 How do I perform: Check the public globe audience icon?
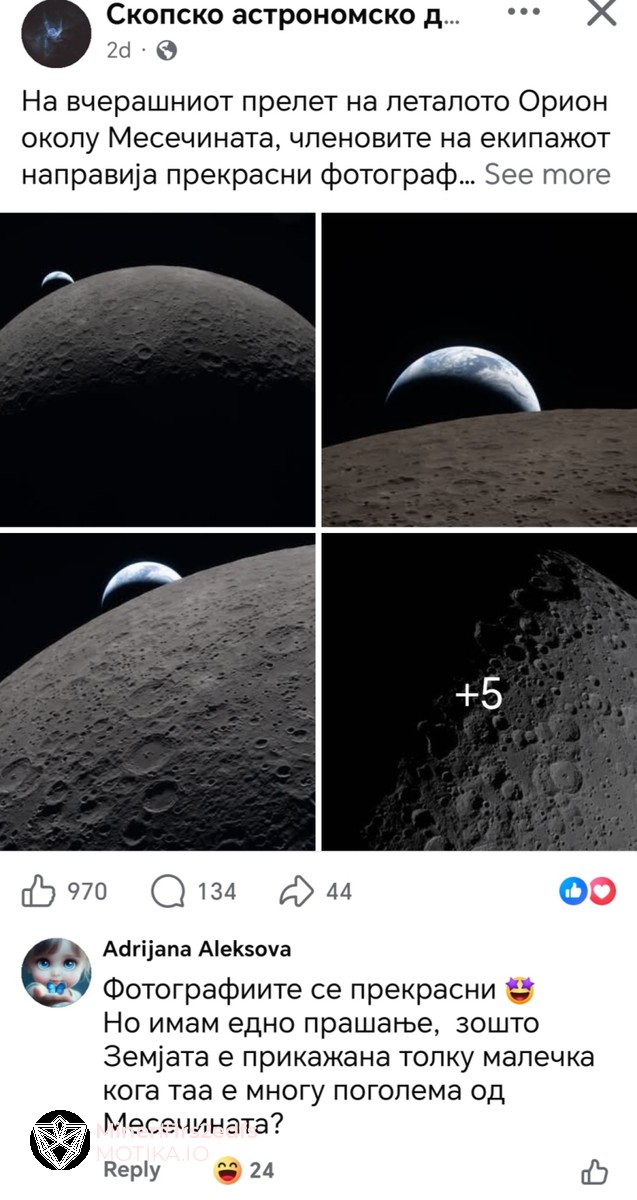point(166,51)
